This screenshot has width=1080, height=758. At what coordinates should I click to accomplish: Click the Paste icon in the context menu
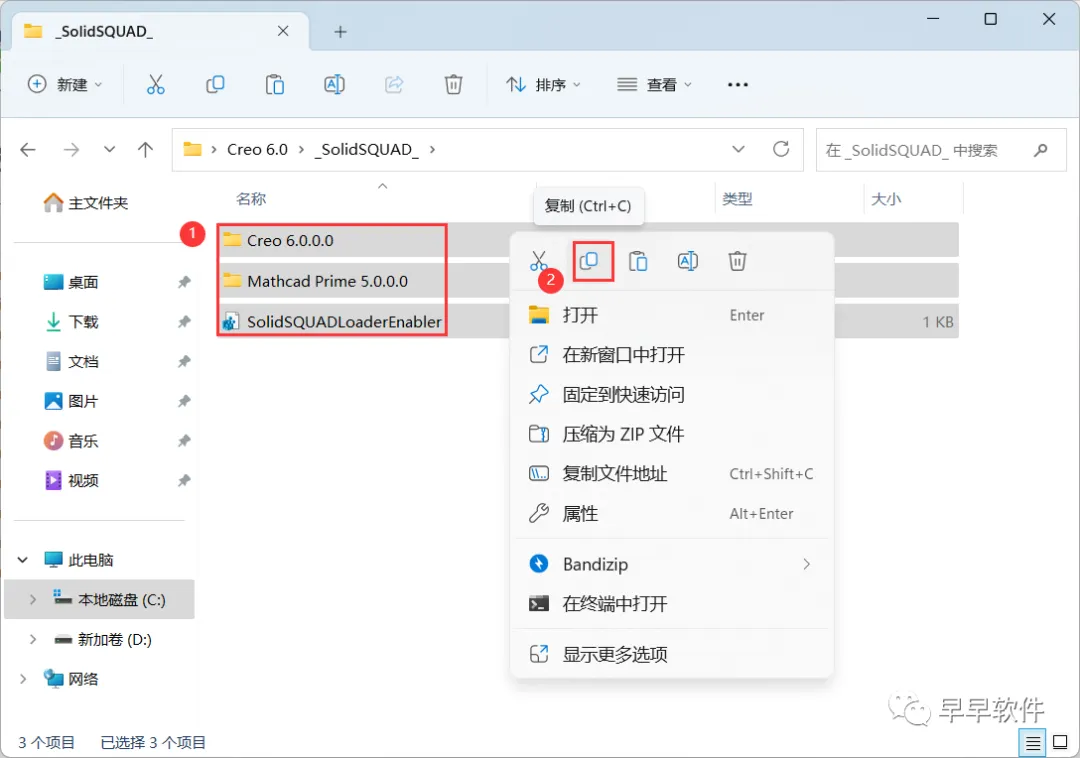click(x=638, y=261)
